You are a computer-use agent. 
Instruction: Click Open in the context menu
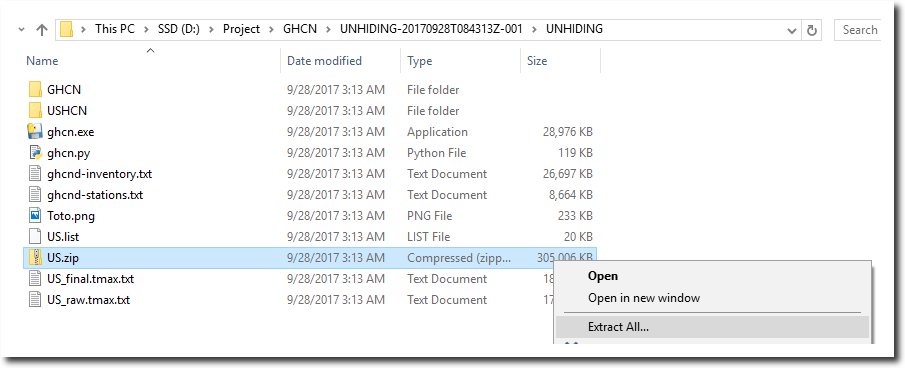click(603, 276)
